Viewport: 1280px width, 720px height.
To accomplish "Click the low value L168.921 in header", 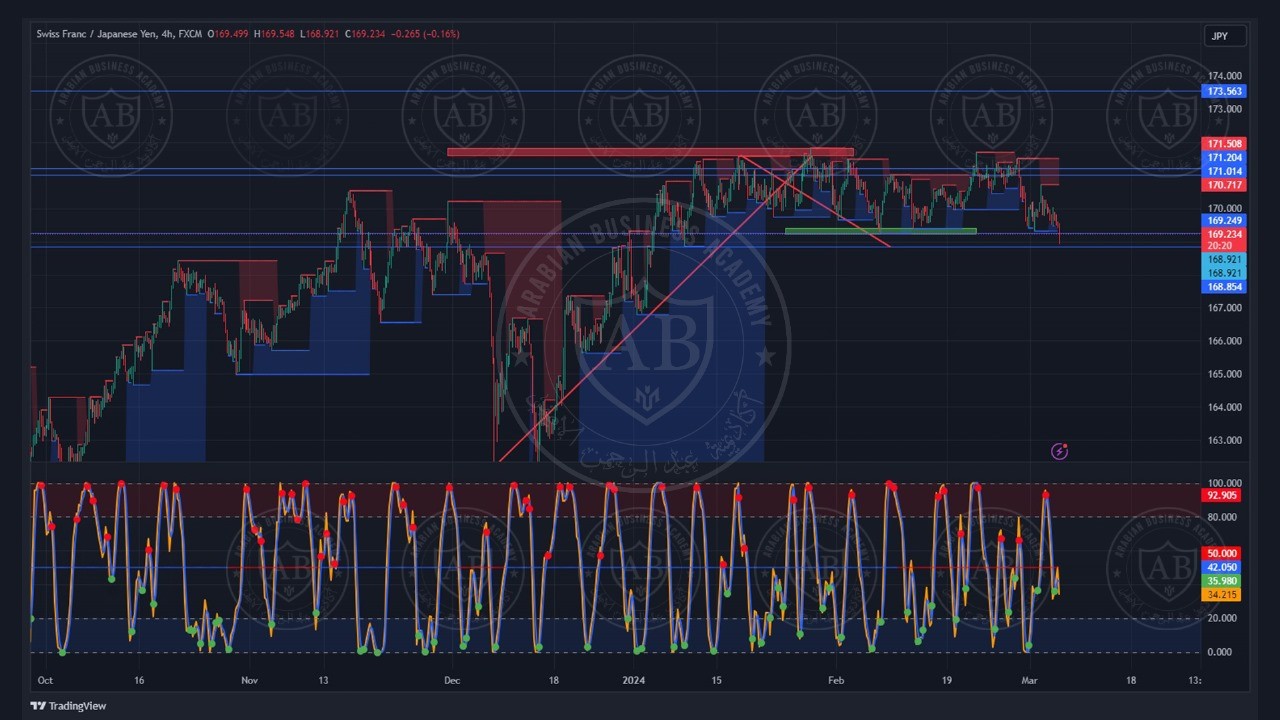I will point(320,34).
